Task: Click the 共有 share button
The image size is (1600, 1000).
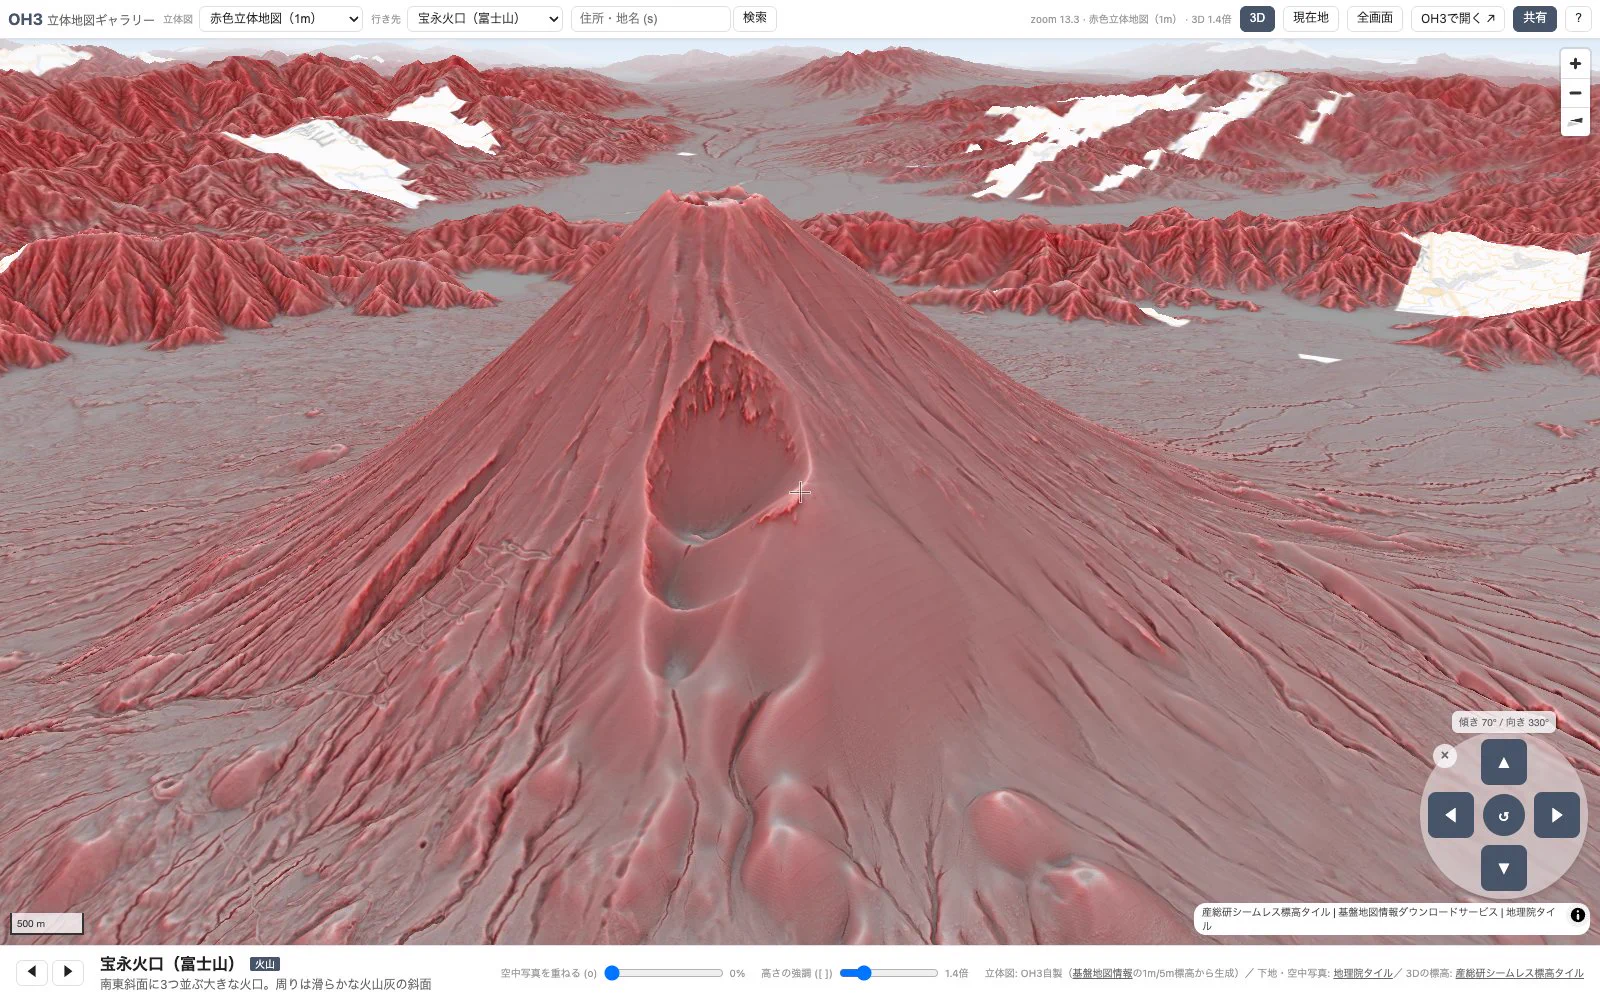Action: [x=1535, y=18]
